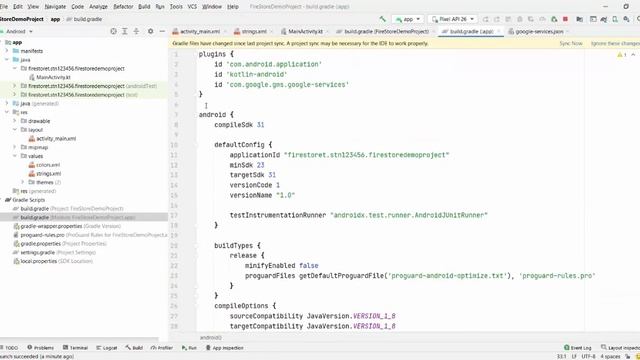Click Ignore these changes link
Image resolution: width=640 pixels, height=360 pixels.
(616, 43)
